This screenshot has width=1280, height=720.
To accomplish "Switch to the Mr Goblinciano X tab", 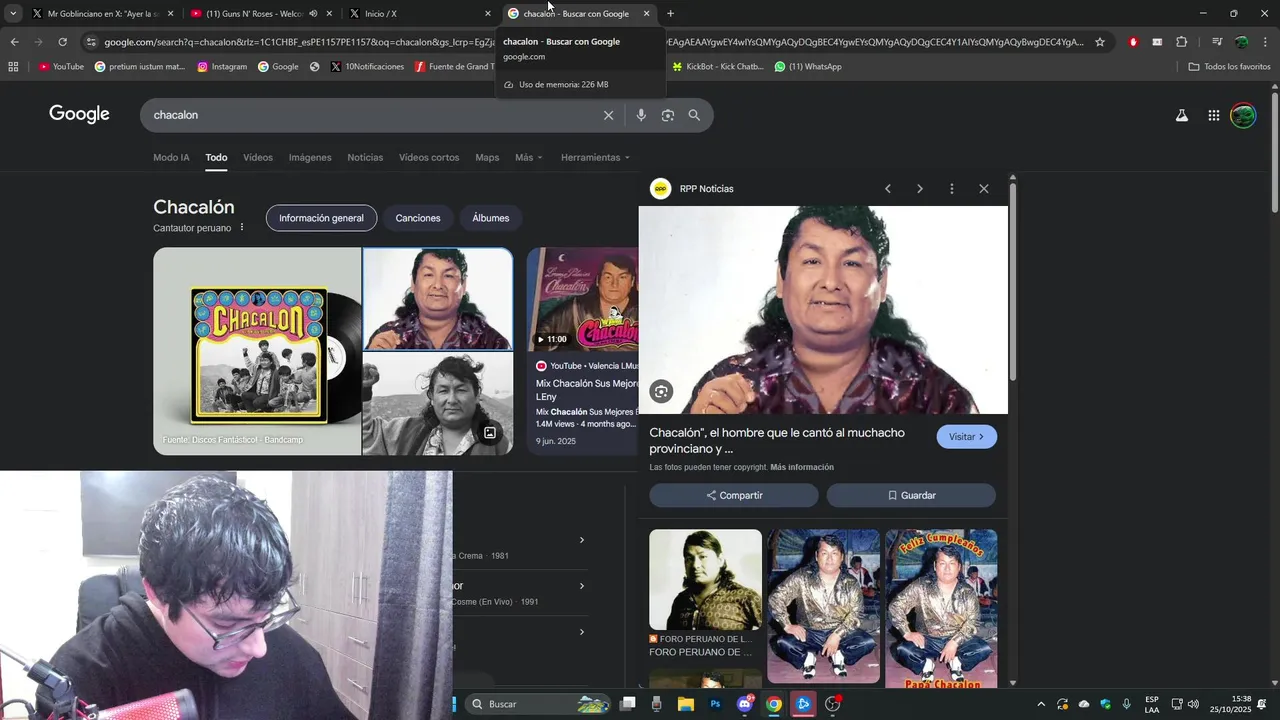I will [103, 14].
